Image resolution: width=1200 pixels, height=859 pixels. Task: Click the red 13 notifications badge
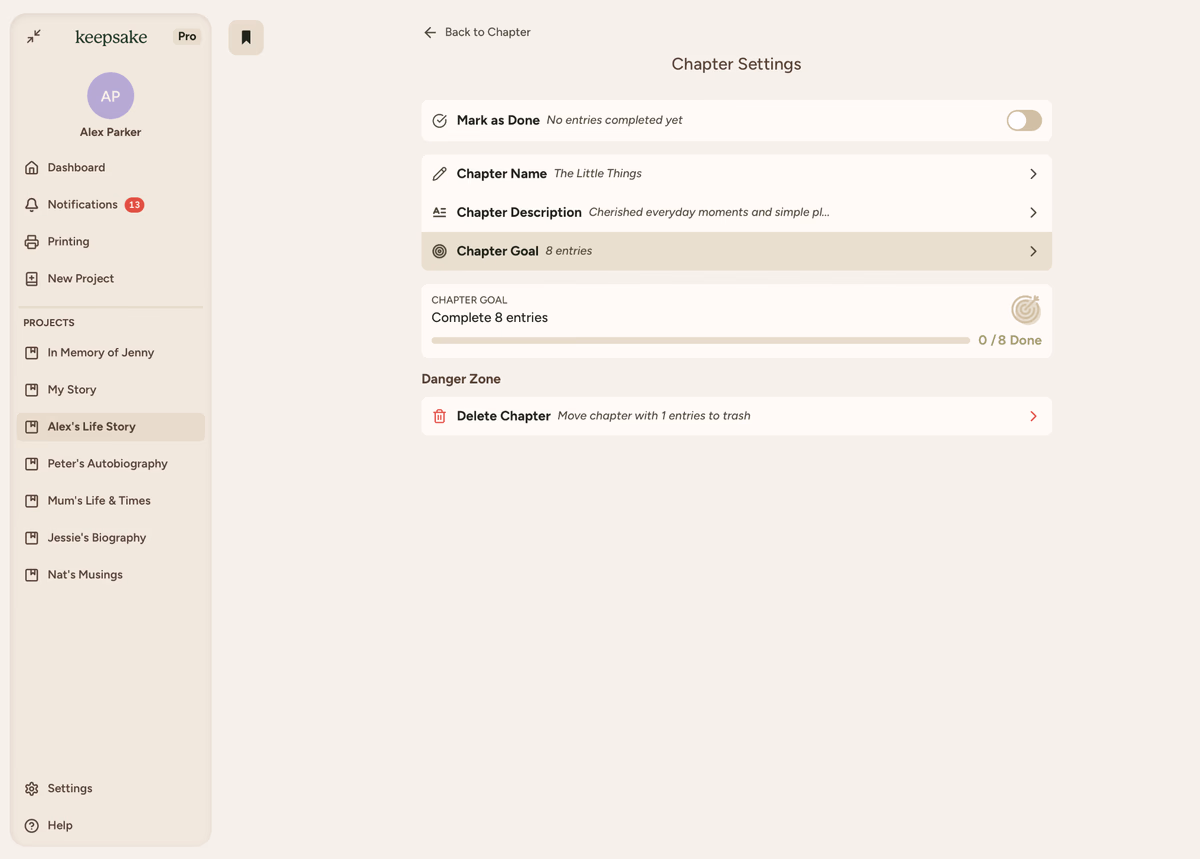[134, 205]
